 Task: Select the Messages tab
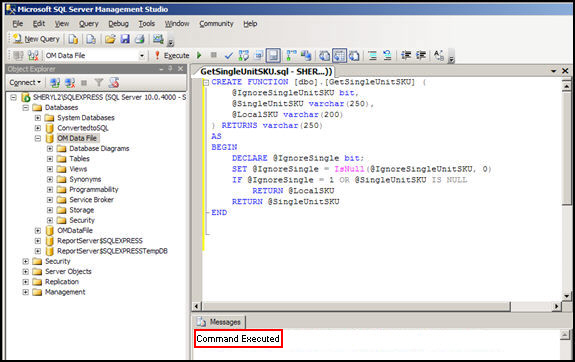(x=219, y=322)
